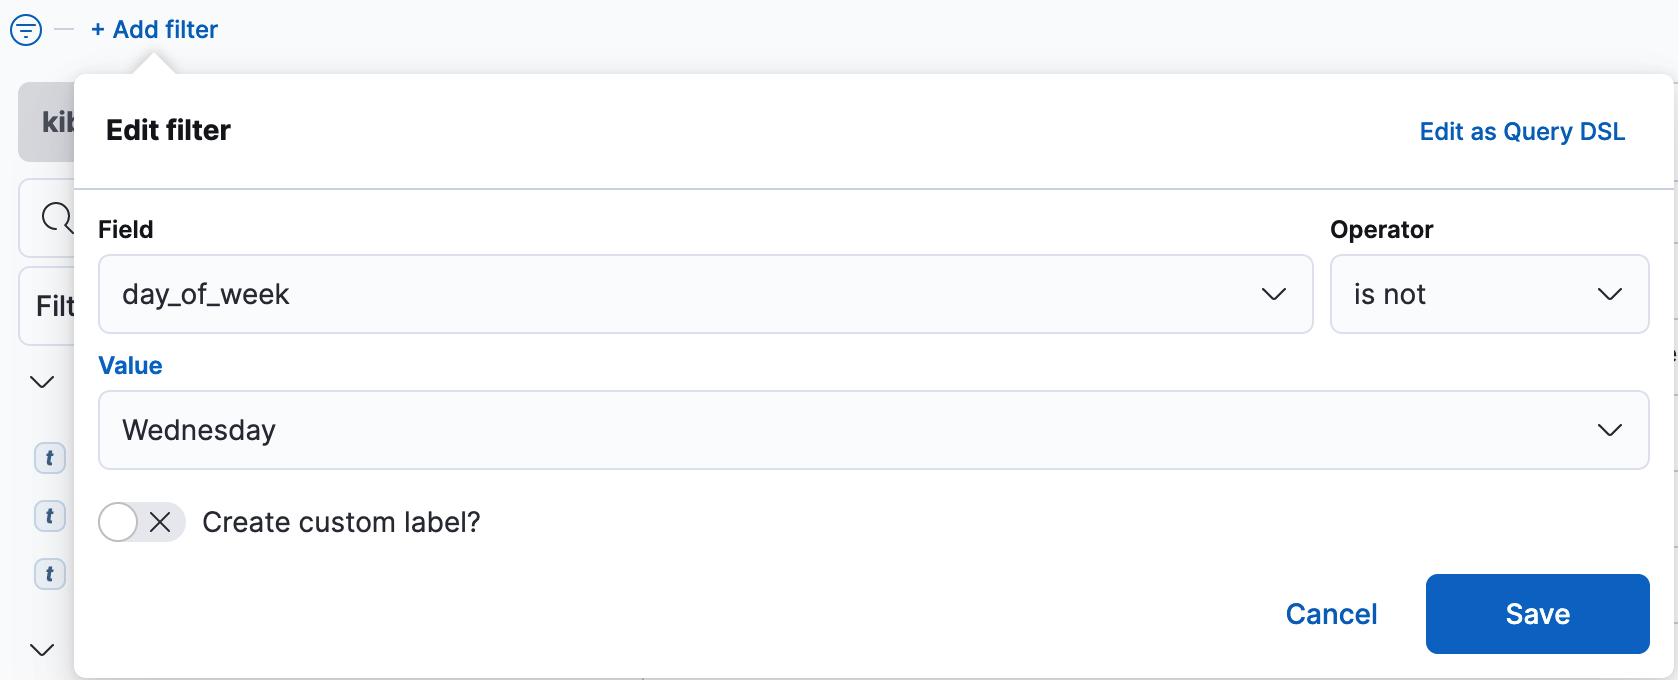
Task: Click the search magnifier in the sidebar
Action: coord(56,218)
